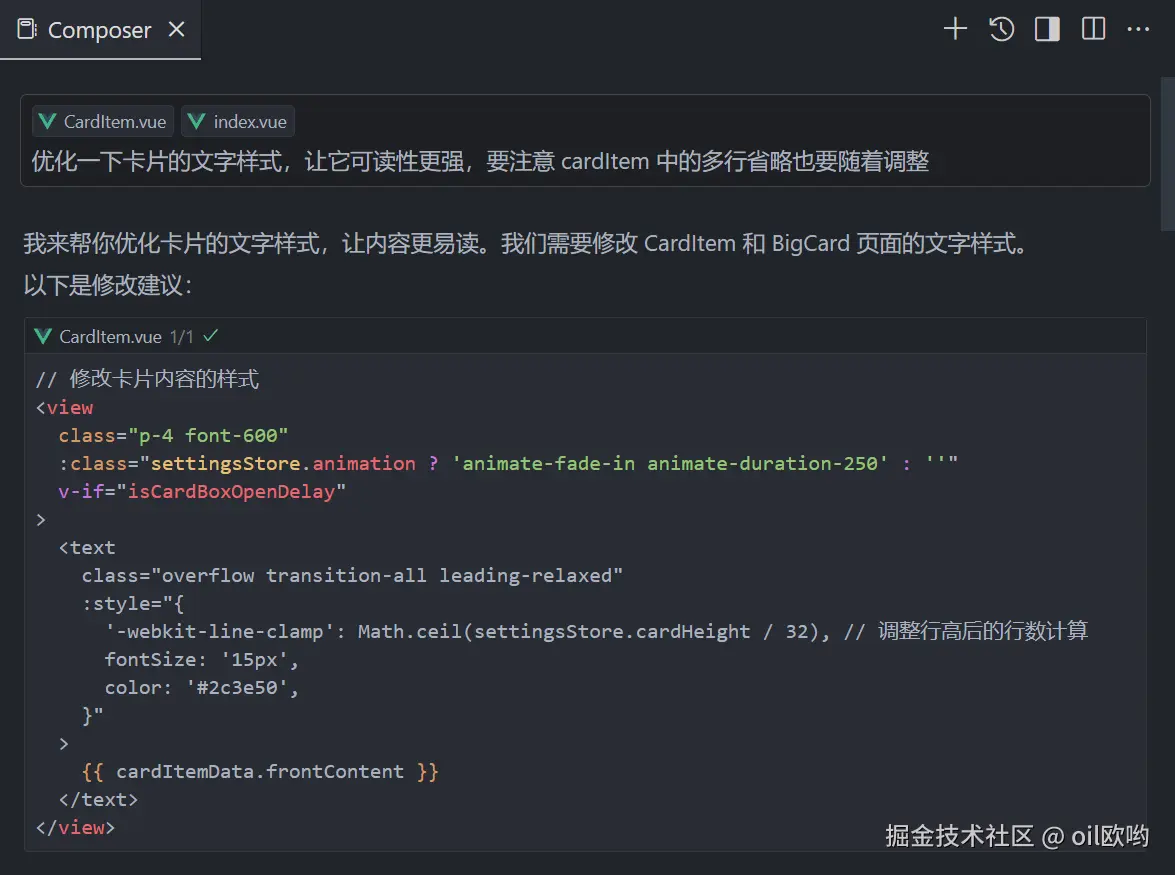Open the more actions ellipsis menu
This screenshot has width=1175, height=875.
pos(1138,29)
